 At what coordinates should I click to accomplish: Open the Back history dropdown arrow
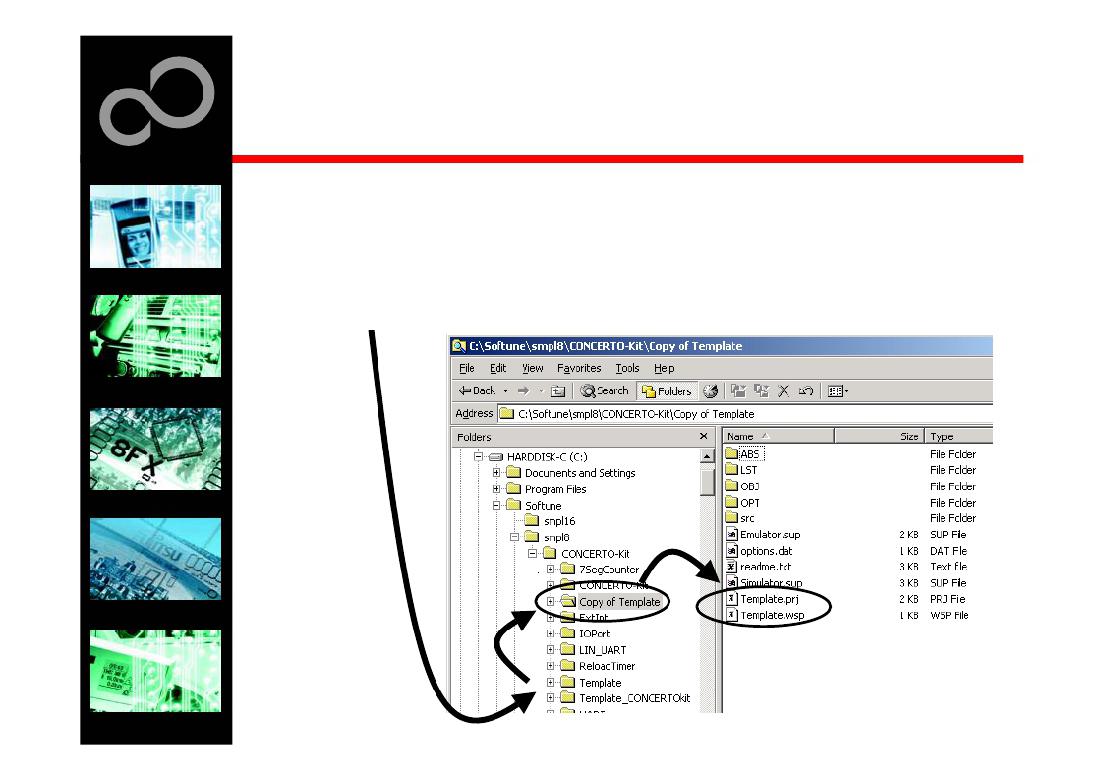click(x=505, y=391)
